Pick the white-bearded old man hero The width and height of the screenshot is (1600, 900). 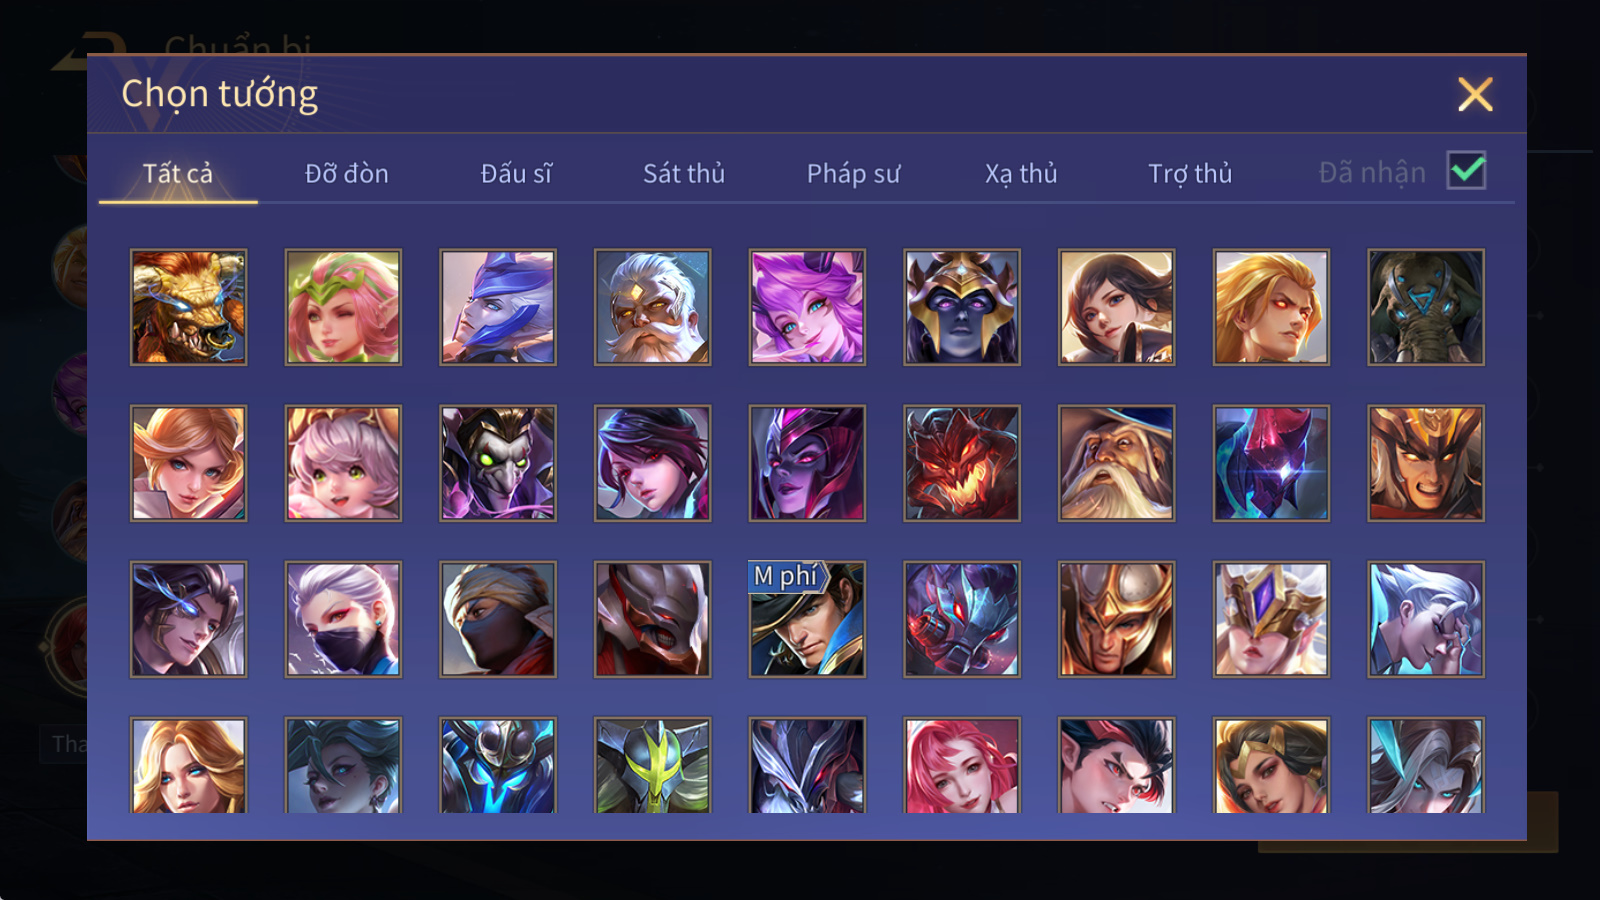[653, 307]
